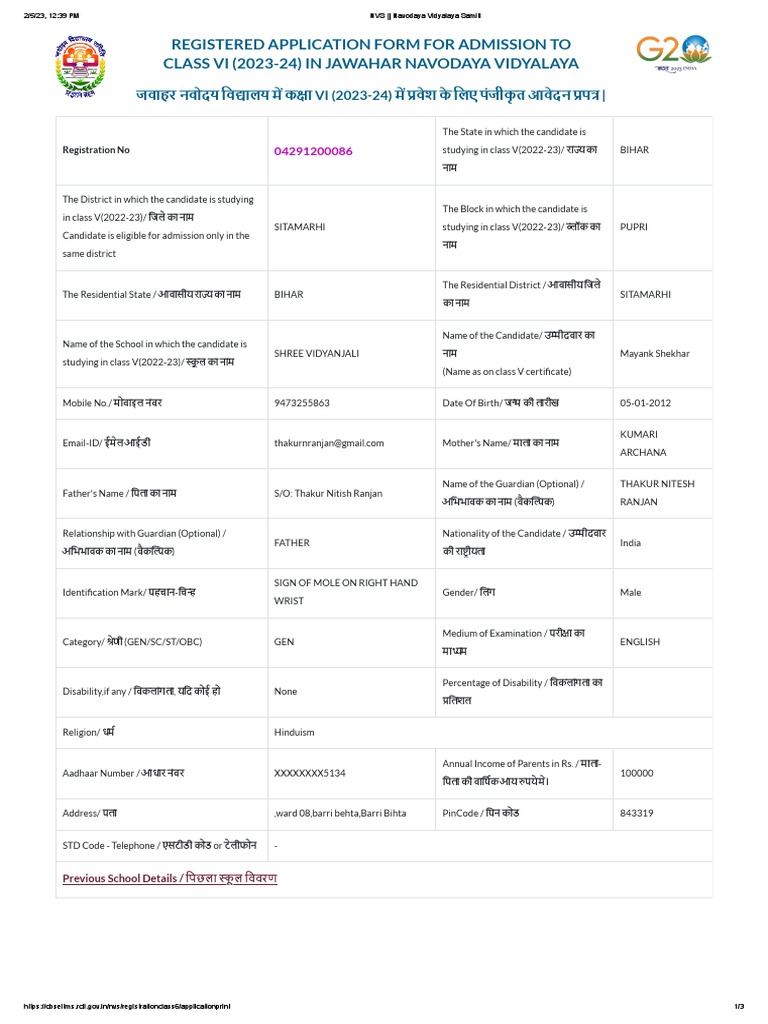This screenshot has width=768, height=1024.
Task: Click the annual income value 100000
Action: click(637, 773)
